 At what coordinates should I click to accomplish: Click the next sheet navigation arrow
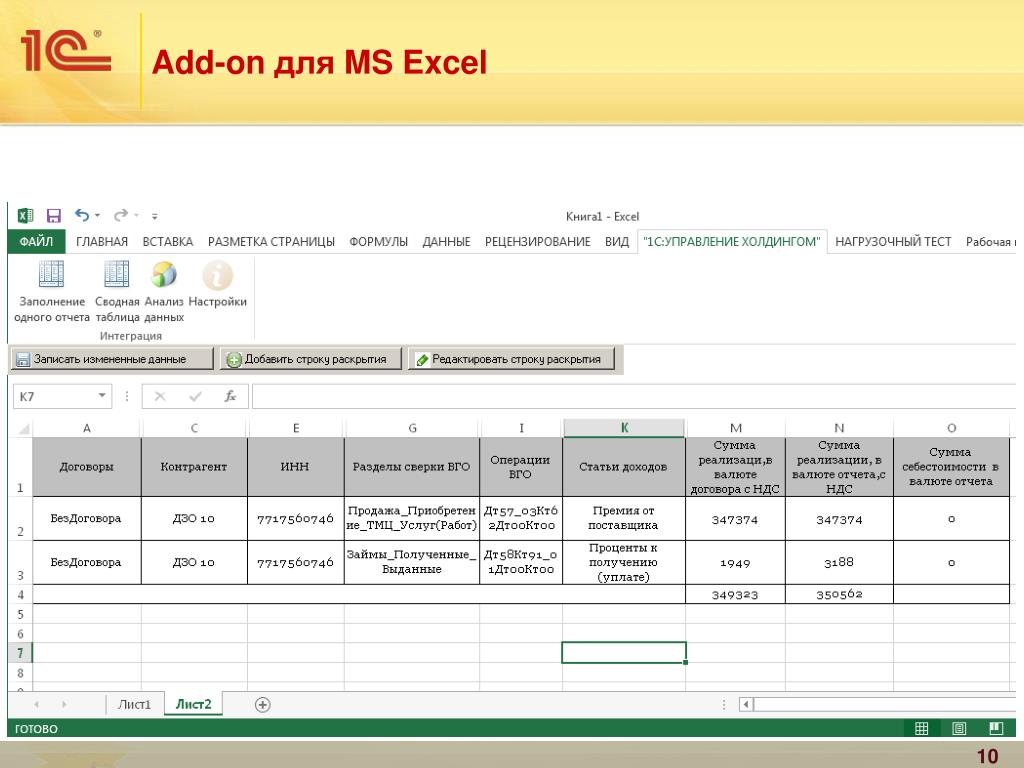point(64,705)
